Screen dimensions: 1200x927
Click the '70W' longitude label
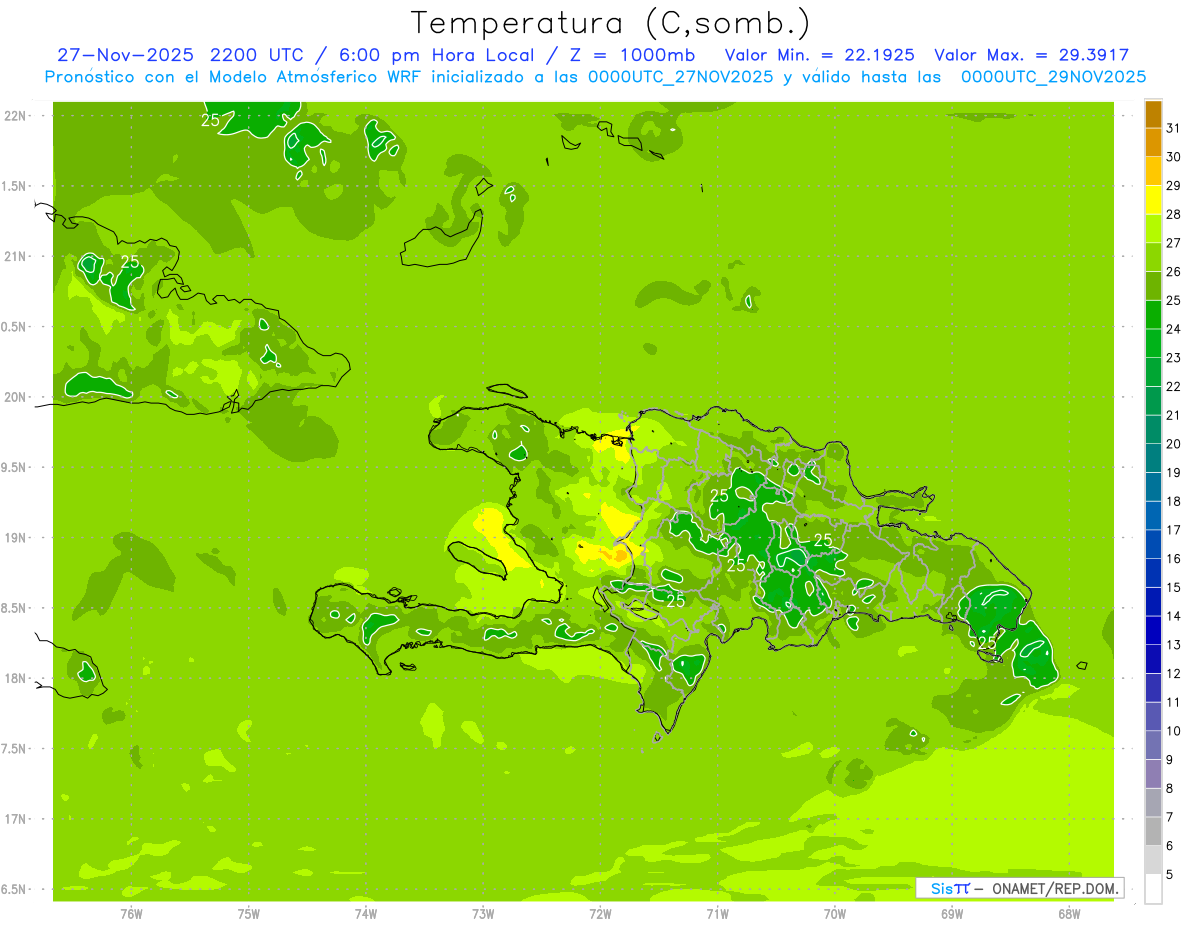pyautogui.click(x=835, y=914)
